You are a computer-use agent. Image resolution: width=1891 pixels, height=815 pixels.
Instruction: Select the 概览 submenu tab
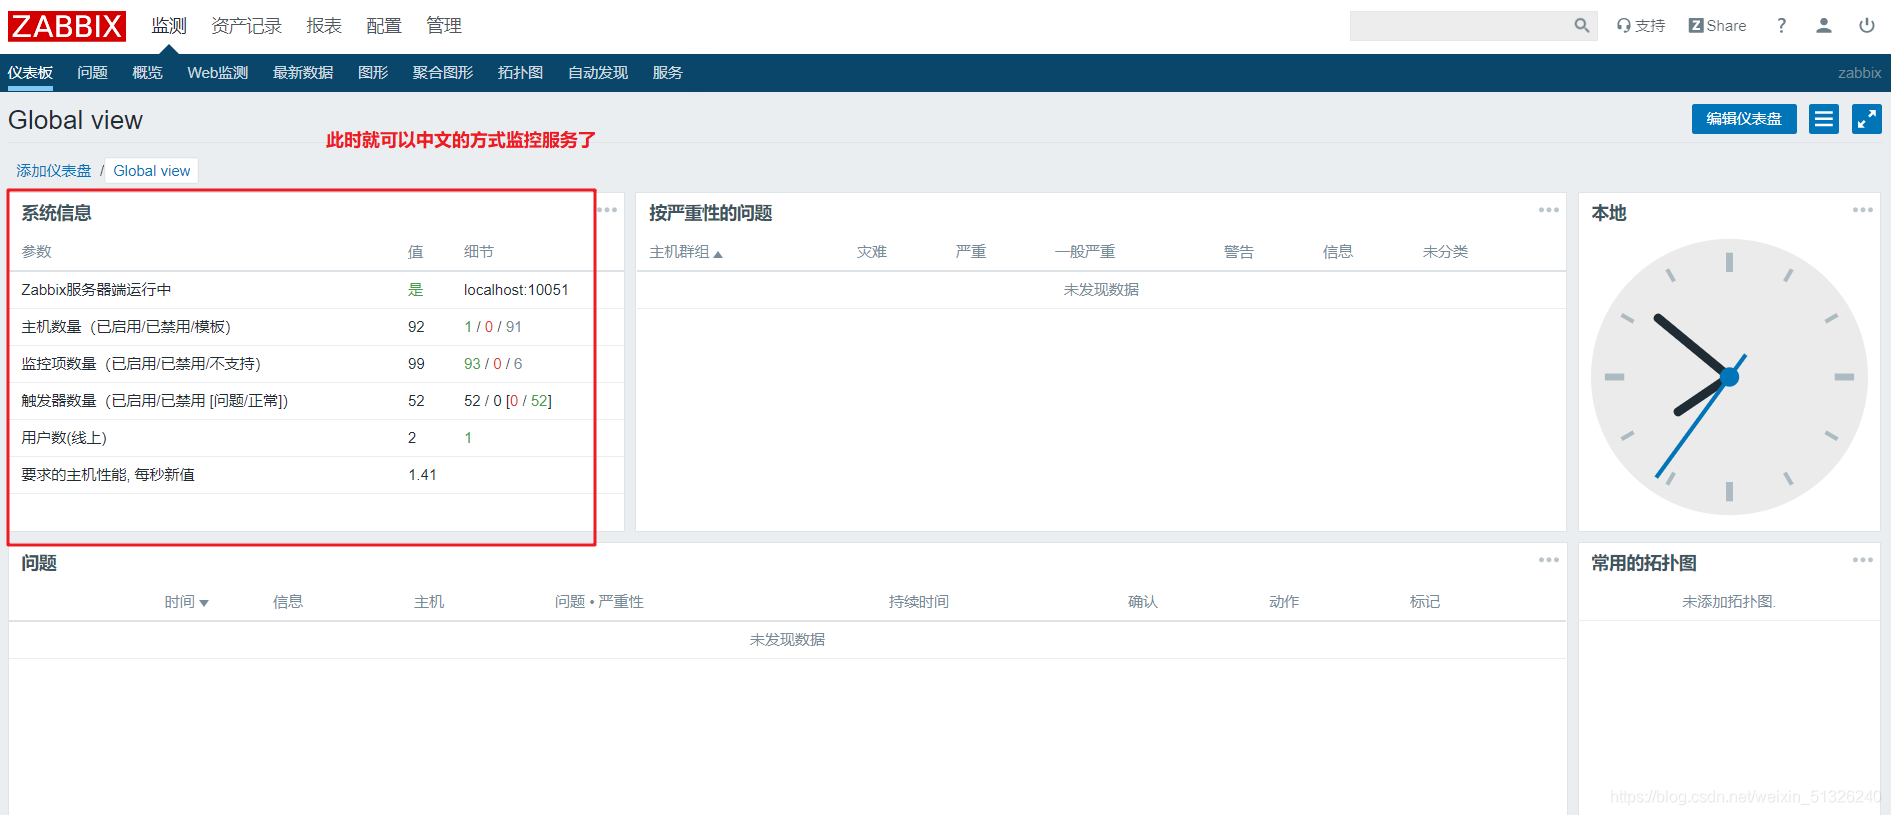click(147, 73)
